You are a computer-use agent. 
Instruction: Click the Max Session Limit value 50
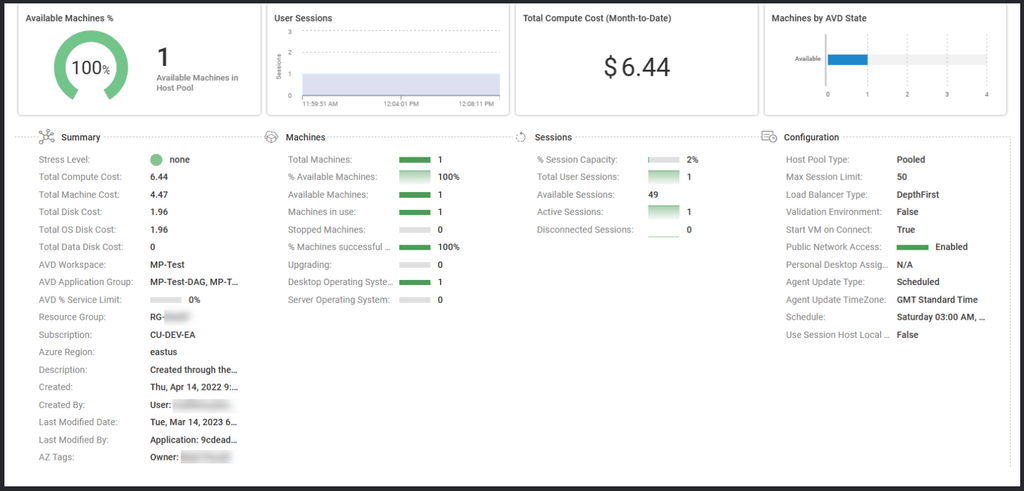pyautogui.click(x=902, y=177)
